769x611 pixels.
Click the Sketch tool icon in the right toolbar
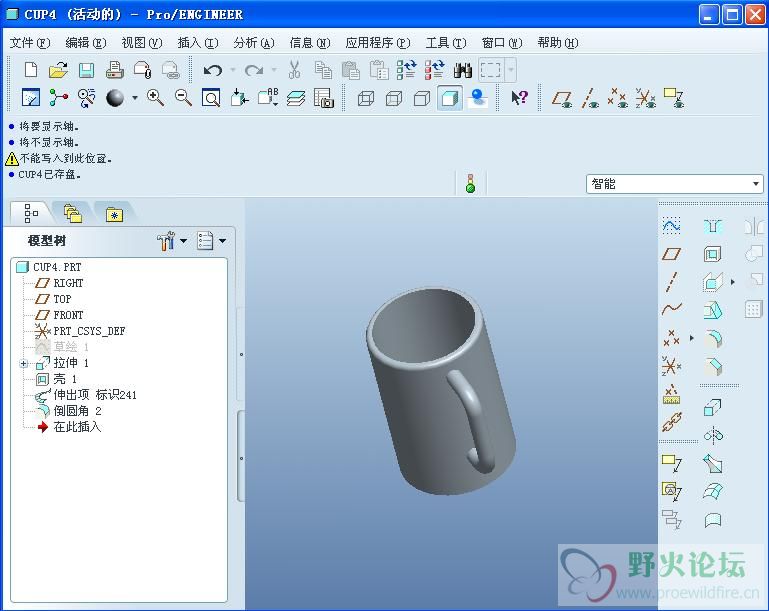[671, 226]
